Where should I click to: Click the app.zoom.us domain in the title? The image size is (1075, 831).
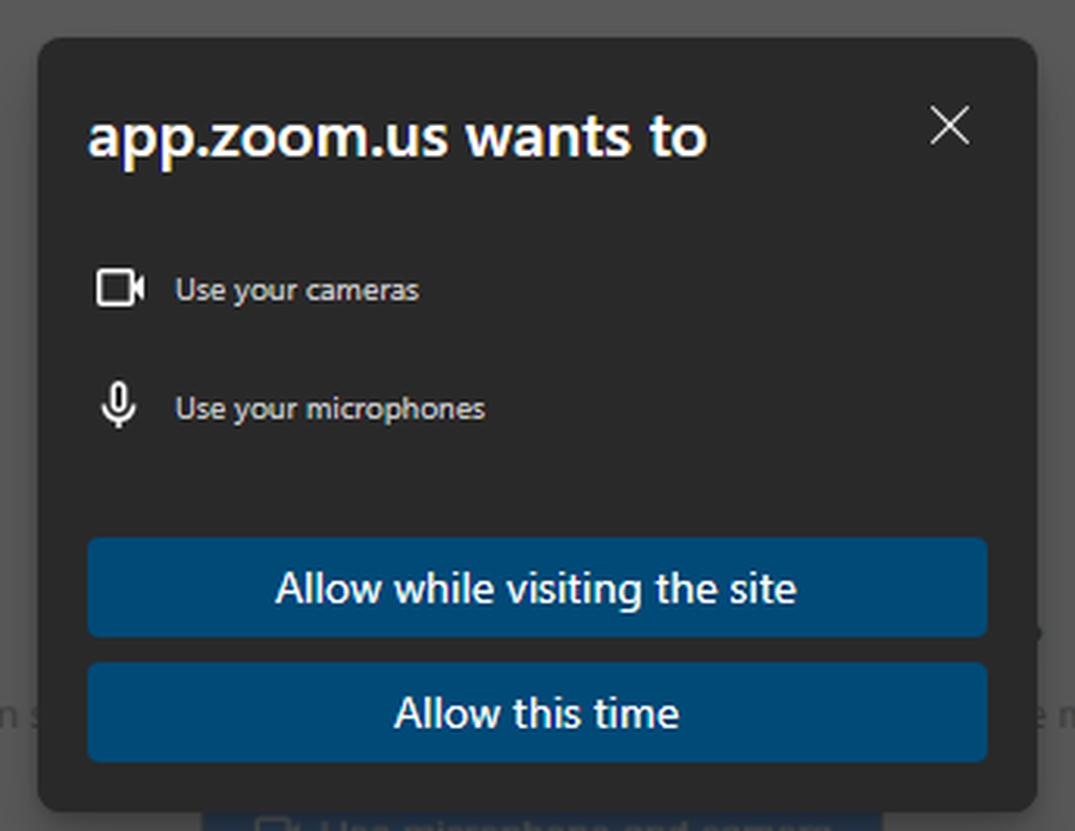coord(267,138)
